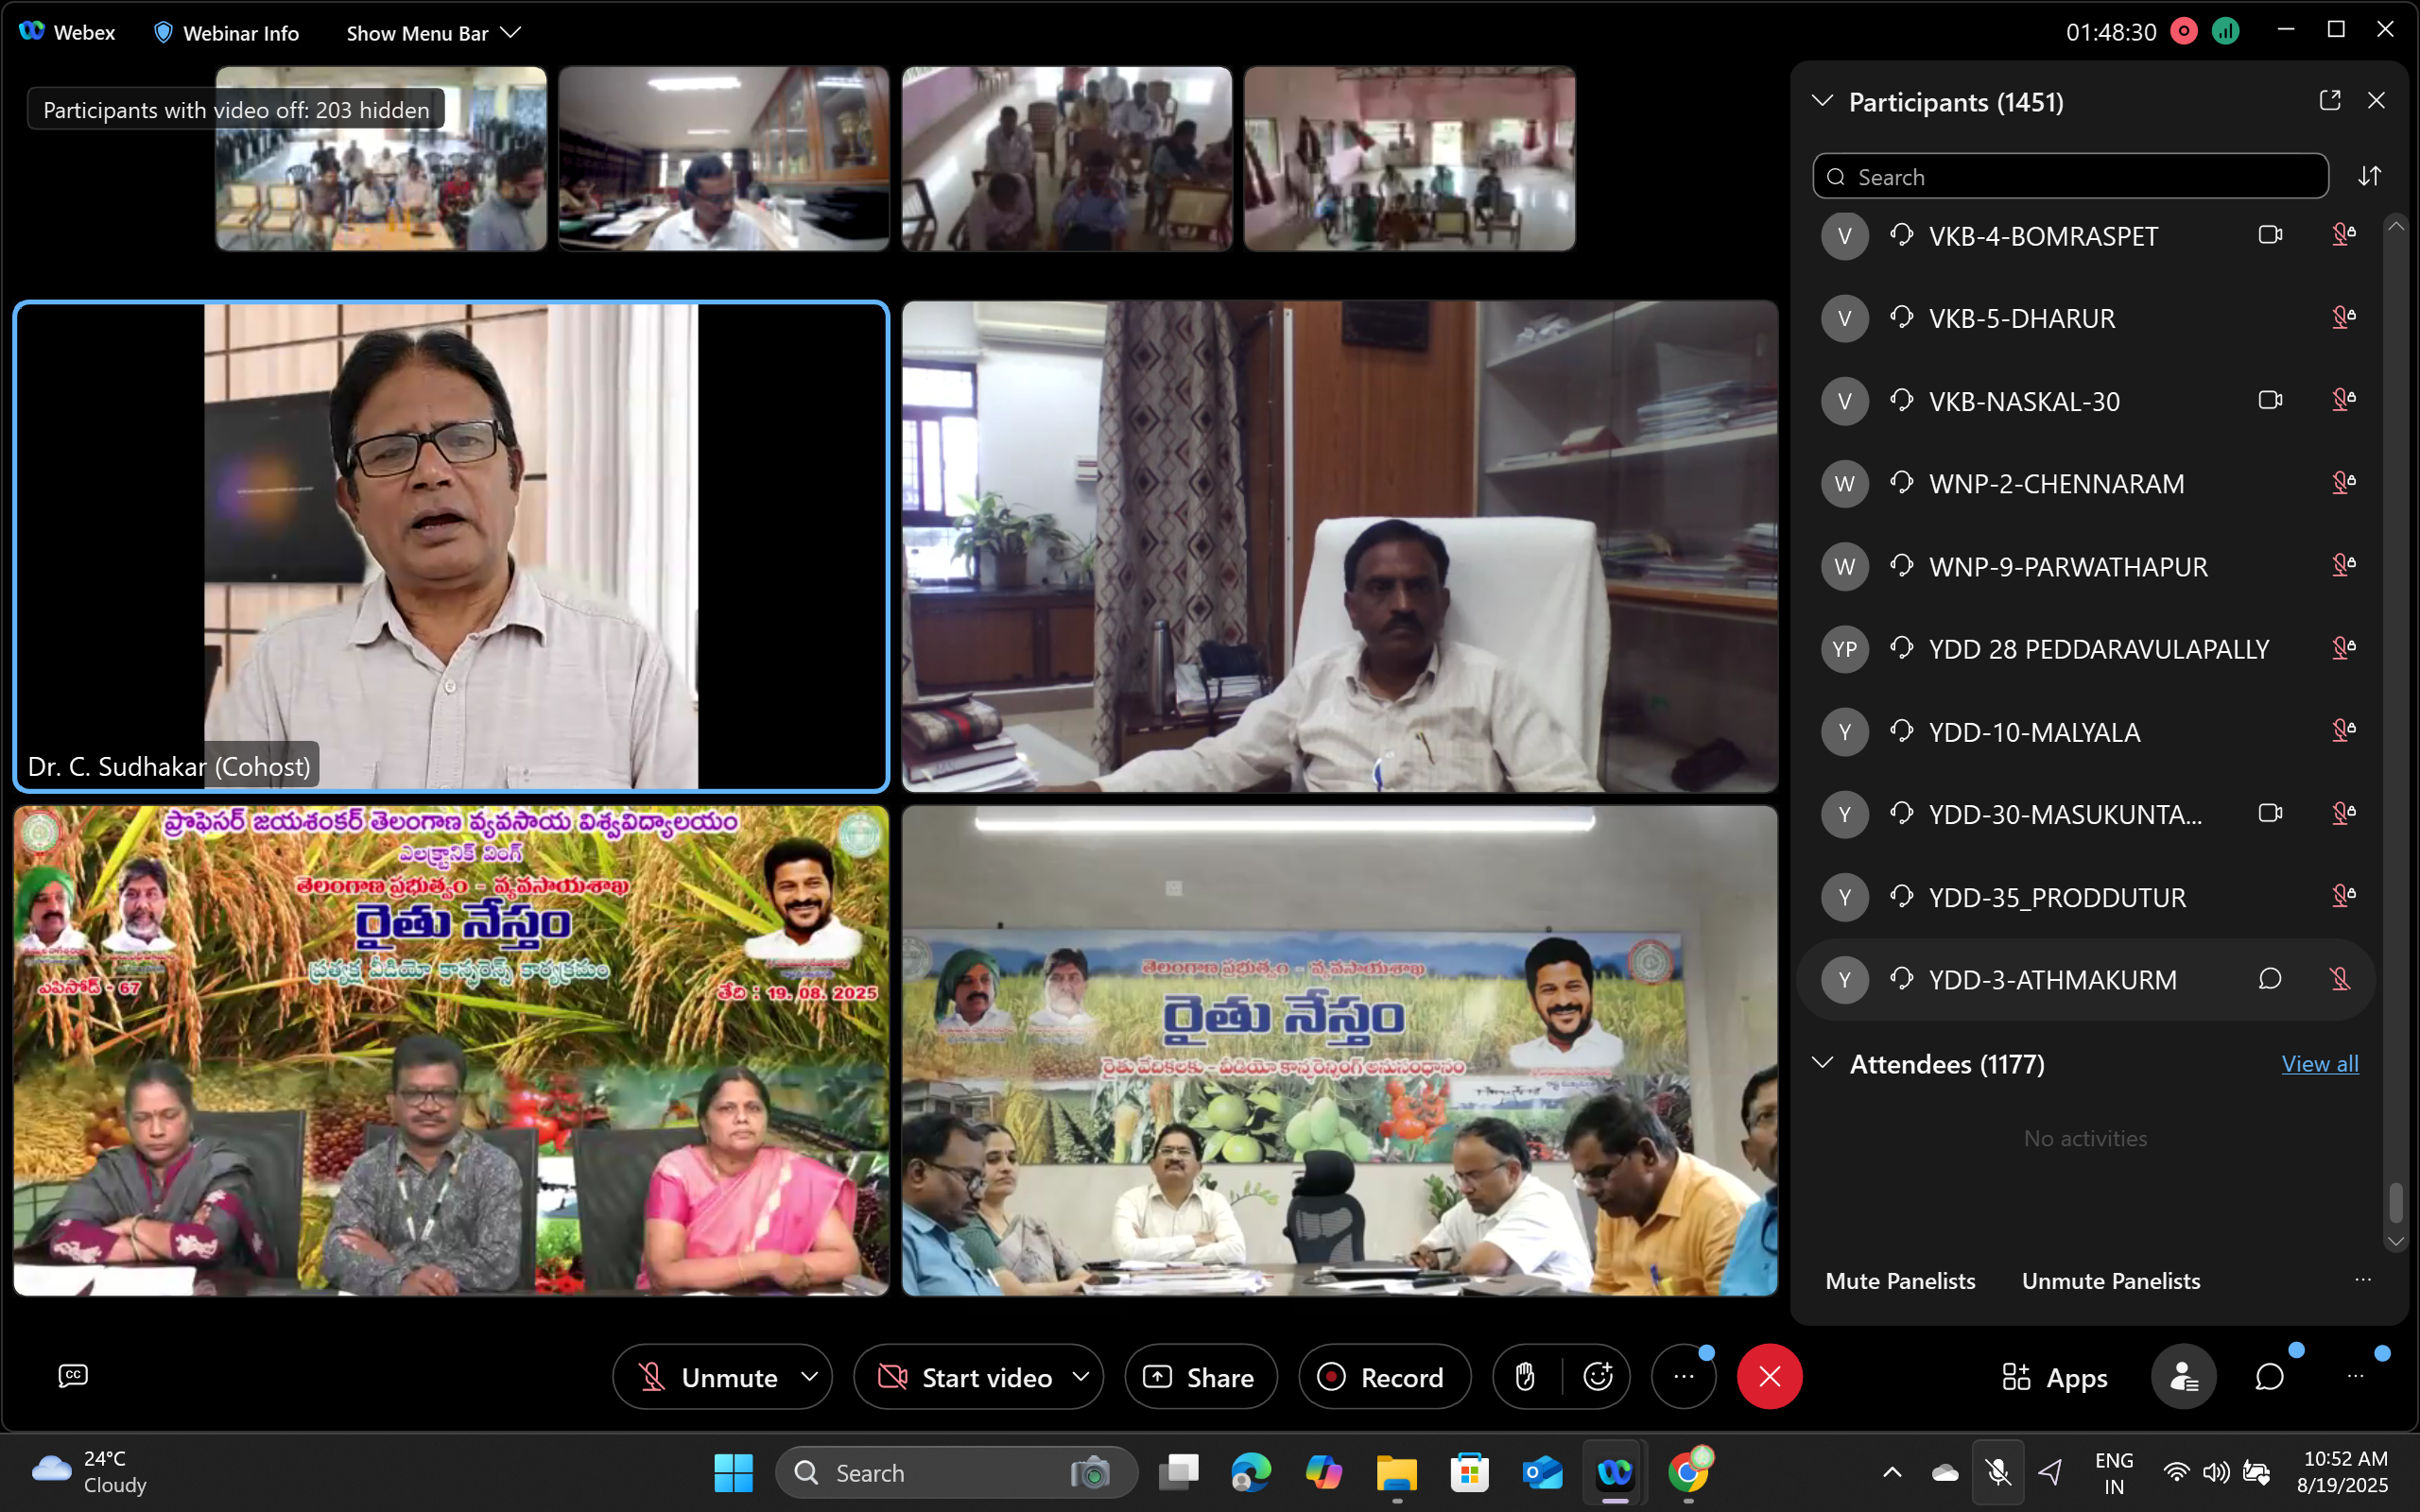Collapse the Attendees (1177) section

(x=1822, y=1062)
